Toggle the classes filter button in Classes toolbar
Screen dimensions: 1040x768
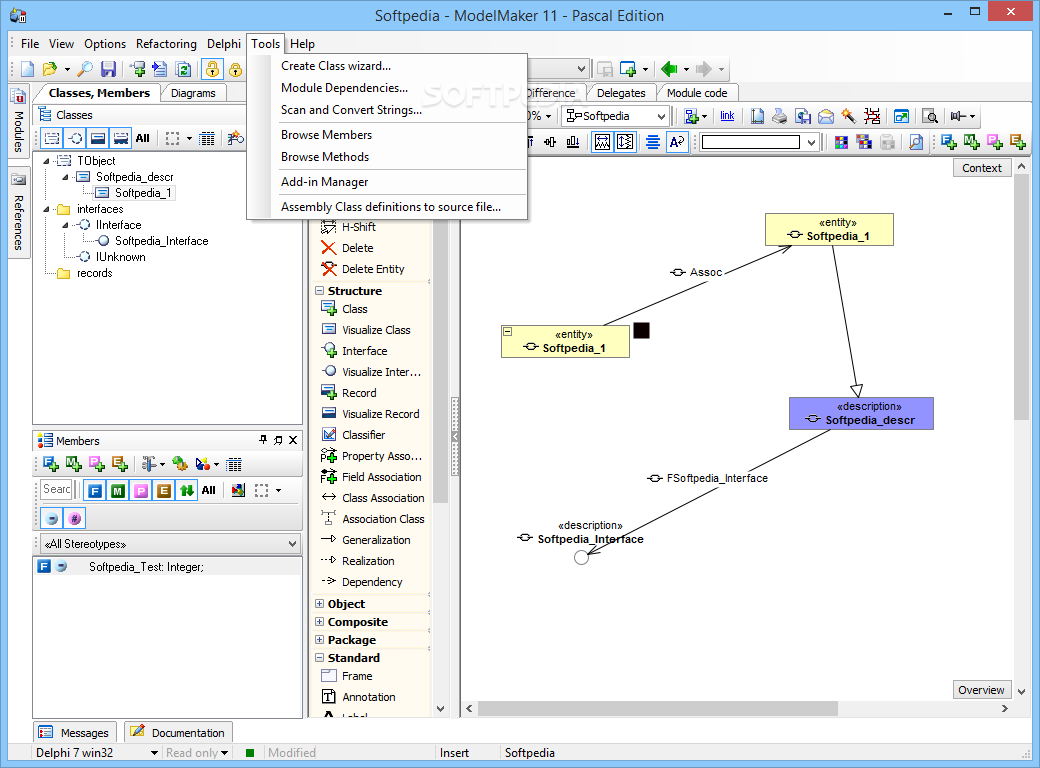[52, 138]
